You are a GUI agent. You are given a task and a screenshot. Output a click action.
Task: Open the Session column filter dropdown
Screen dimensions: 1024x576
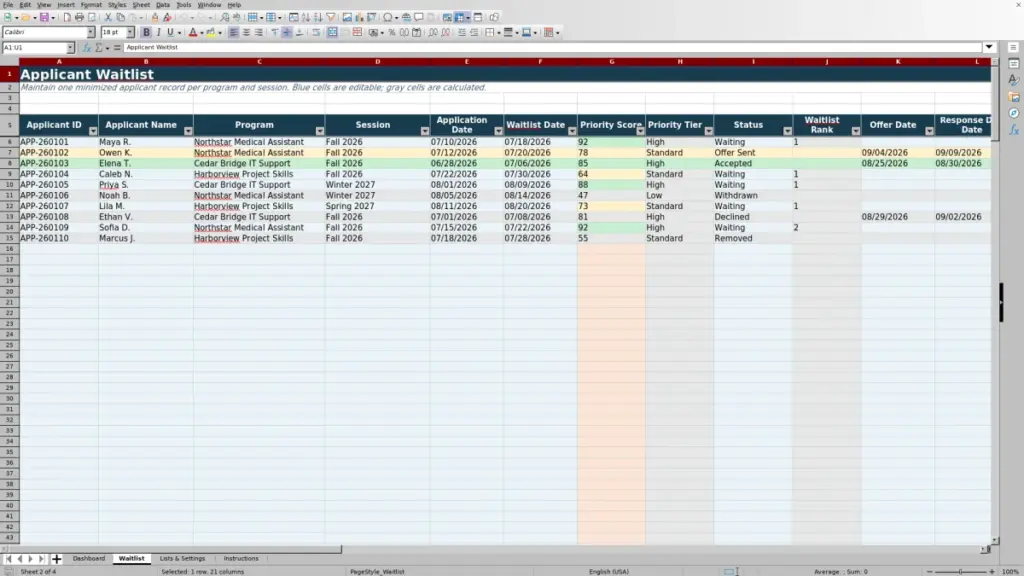[424, 131]
